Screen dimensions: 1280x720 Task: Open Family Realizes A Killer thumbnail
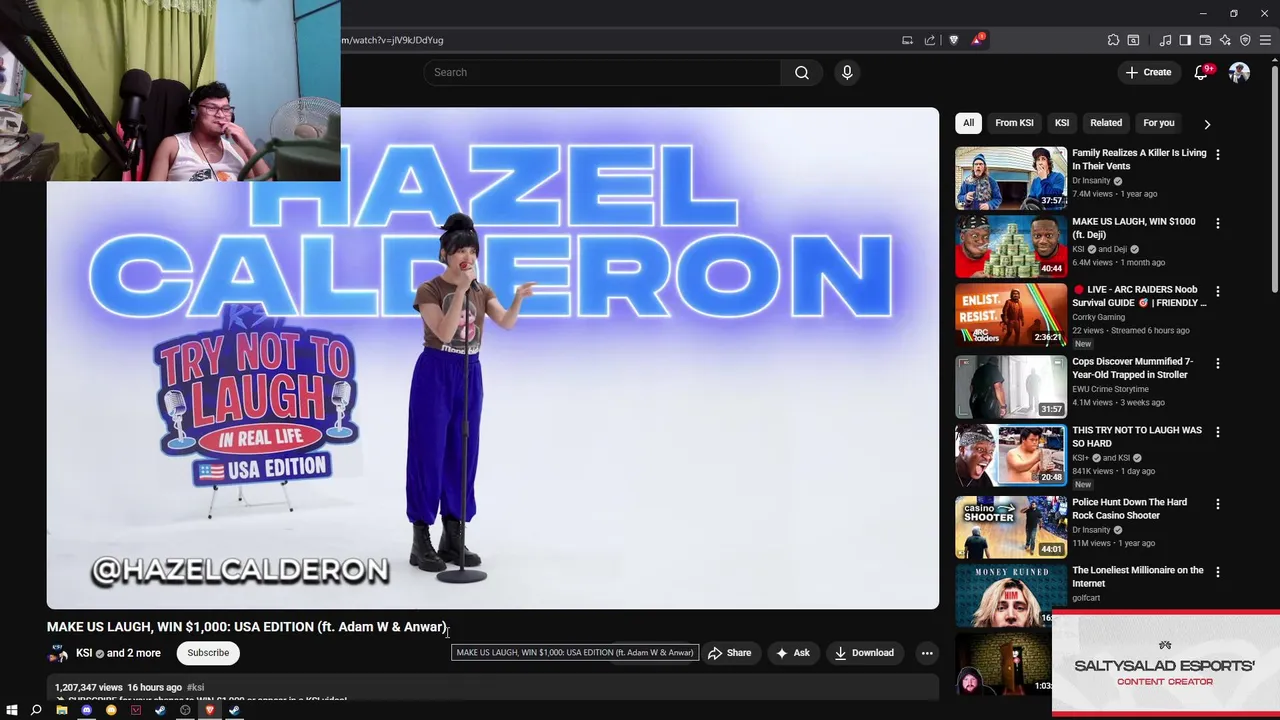pos(1010,178)
